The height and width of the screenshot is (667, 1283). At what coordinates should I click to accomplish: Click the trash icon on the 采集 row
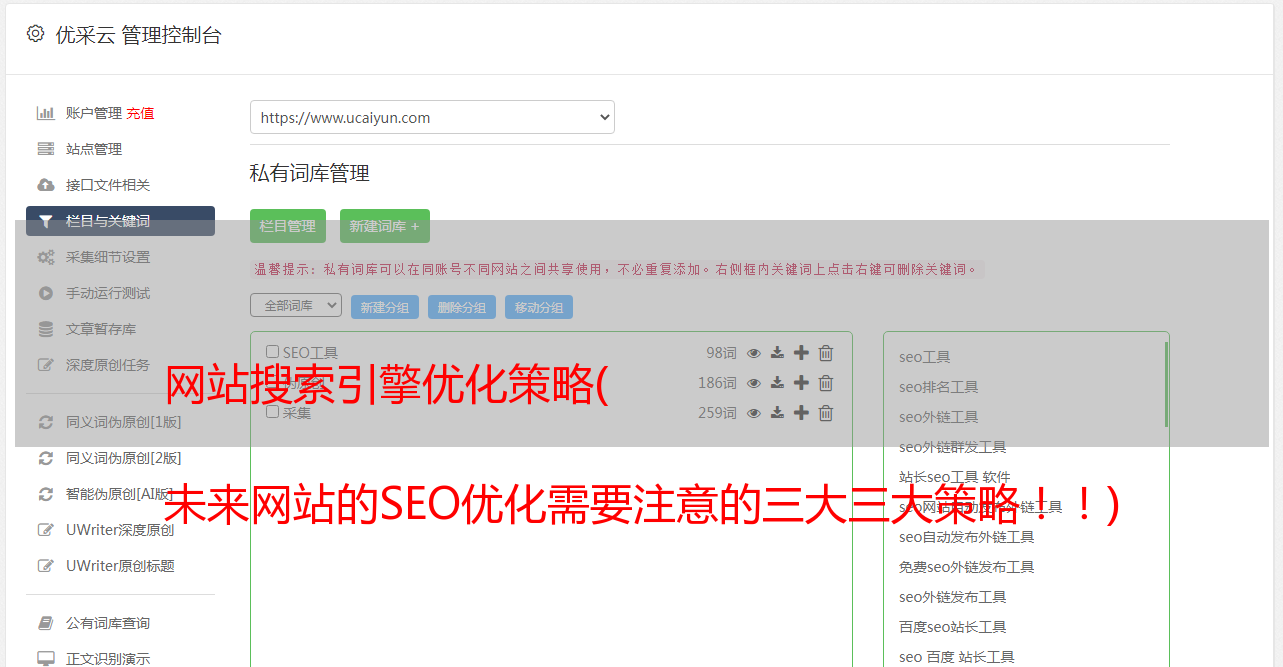(x=826, y=413)
